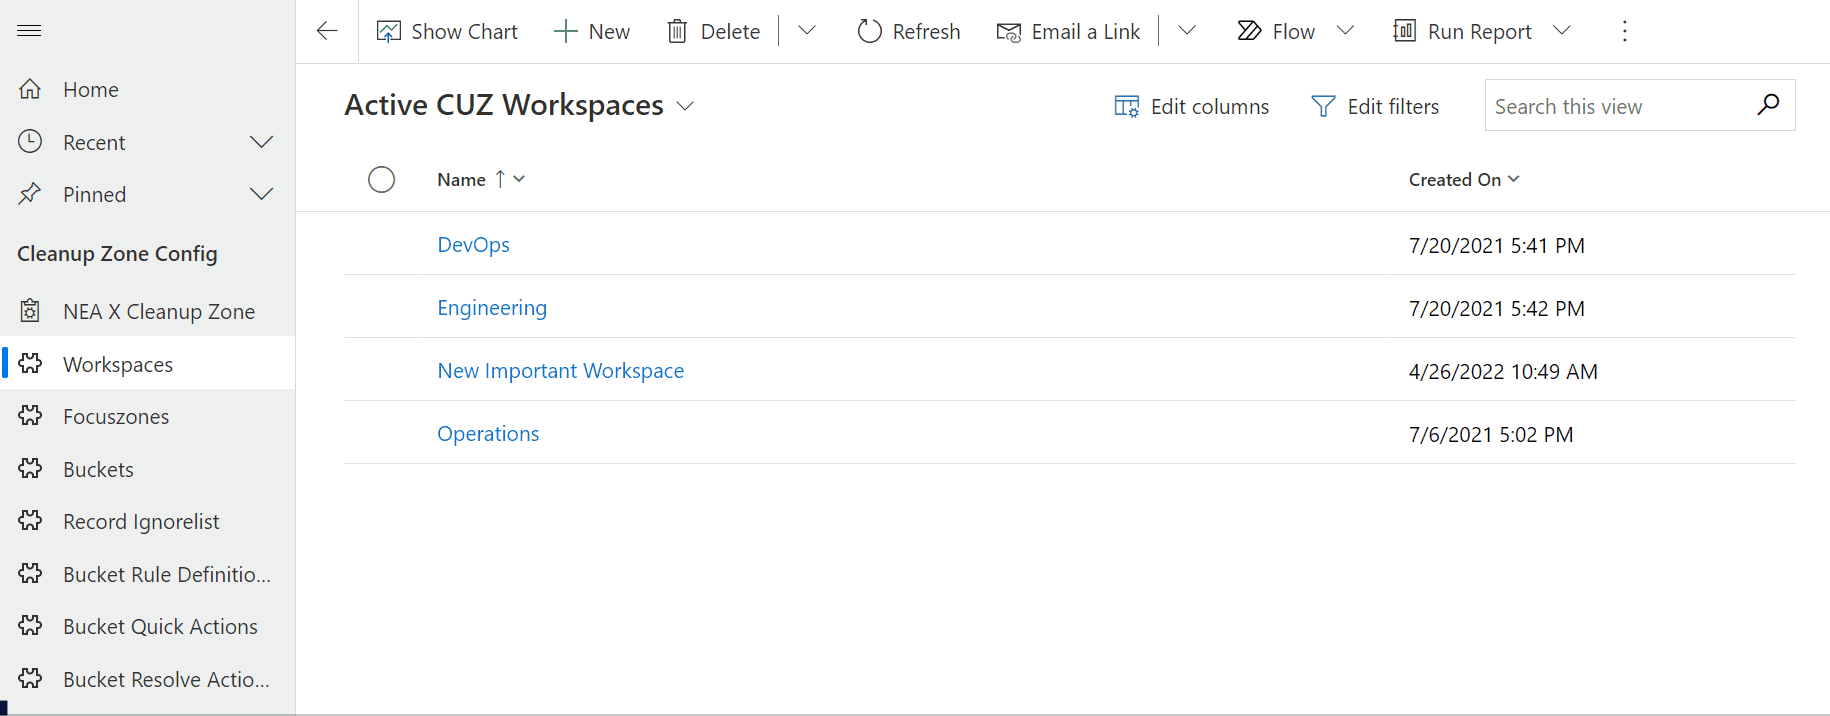Image resolution: width=1830 pixels, height=716 pixels.
Task: Expand the Recent section
Action: tap(261, 142)
